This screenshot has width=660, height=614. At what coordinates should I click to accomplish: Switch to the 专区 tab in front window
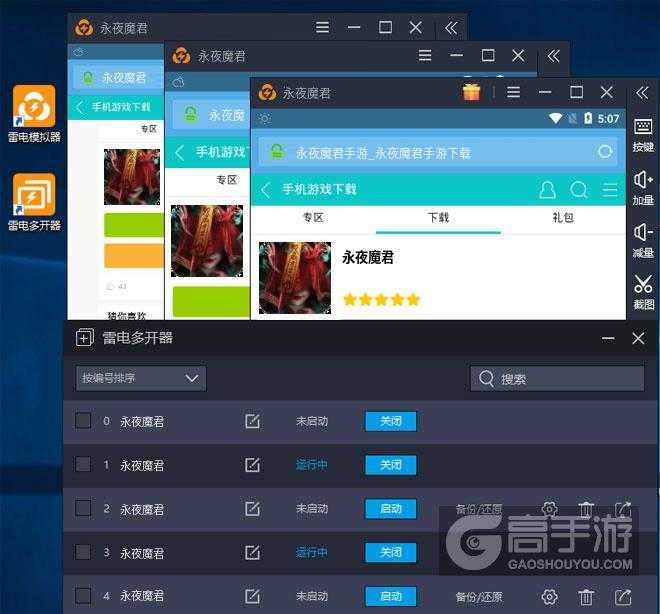tap(313, 217)
